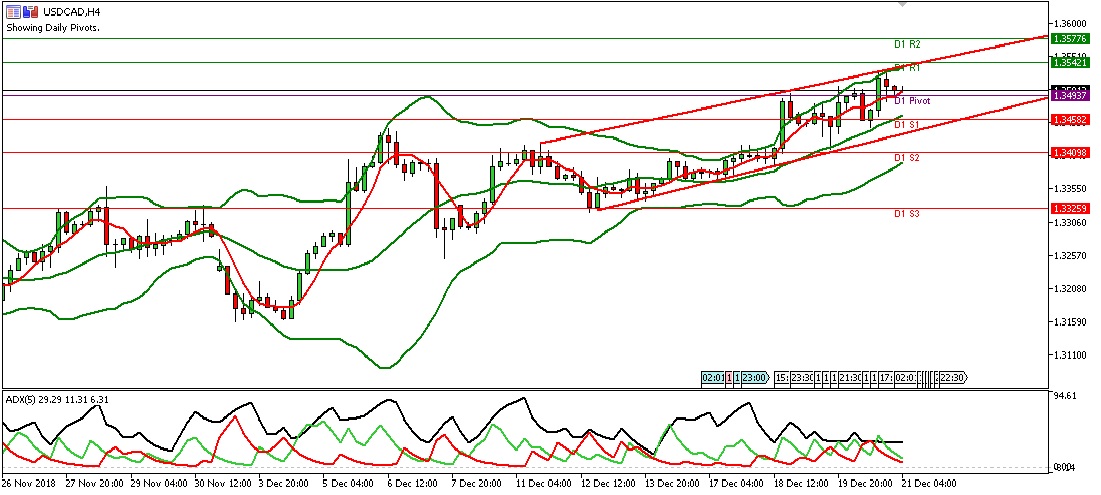Click the 21:30 event marker

(x=850, y=378)
